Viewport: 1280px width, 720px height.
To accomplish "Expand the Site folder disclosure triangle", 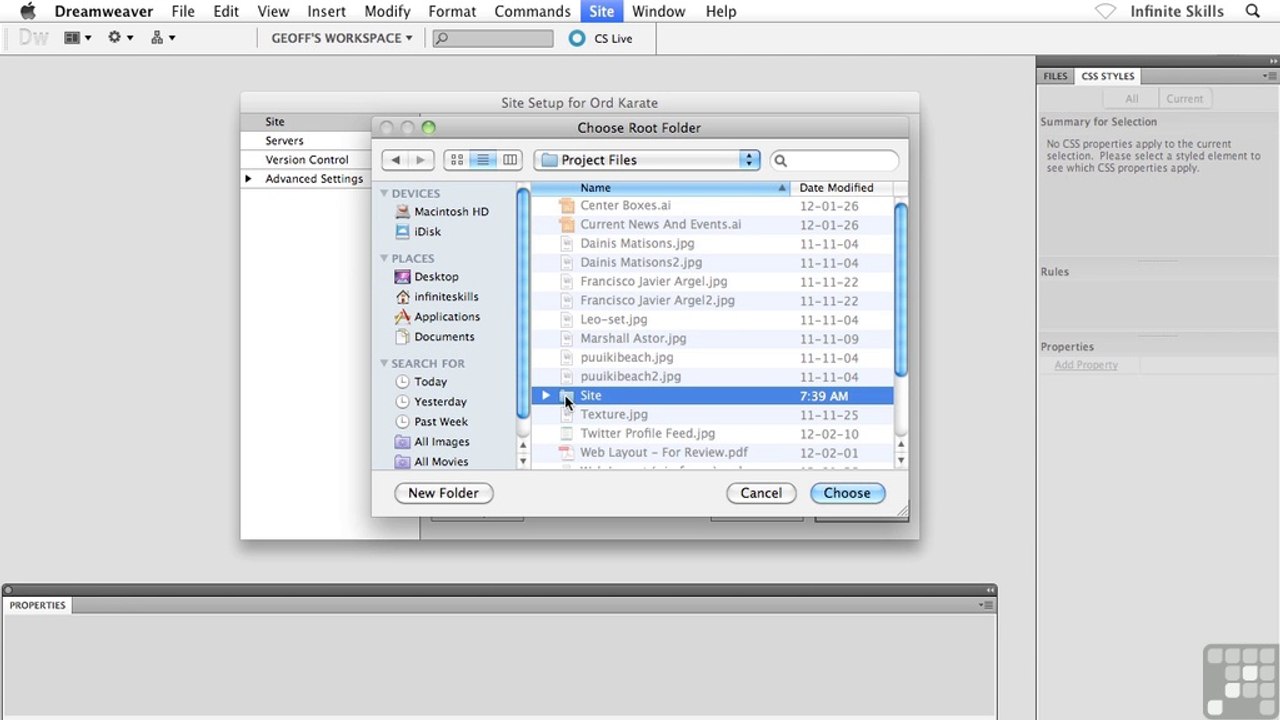I will (x=546, y=396).
